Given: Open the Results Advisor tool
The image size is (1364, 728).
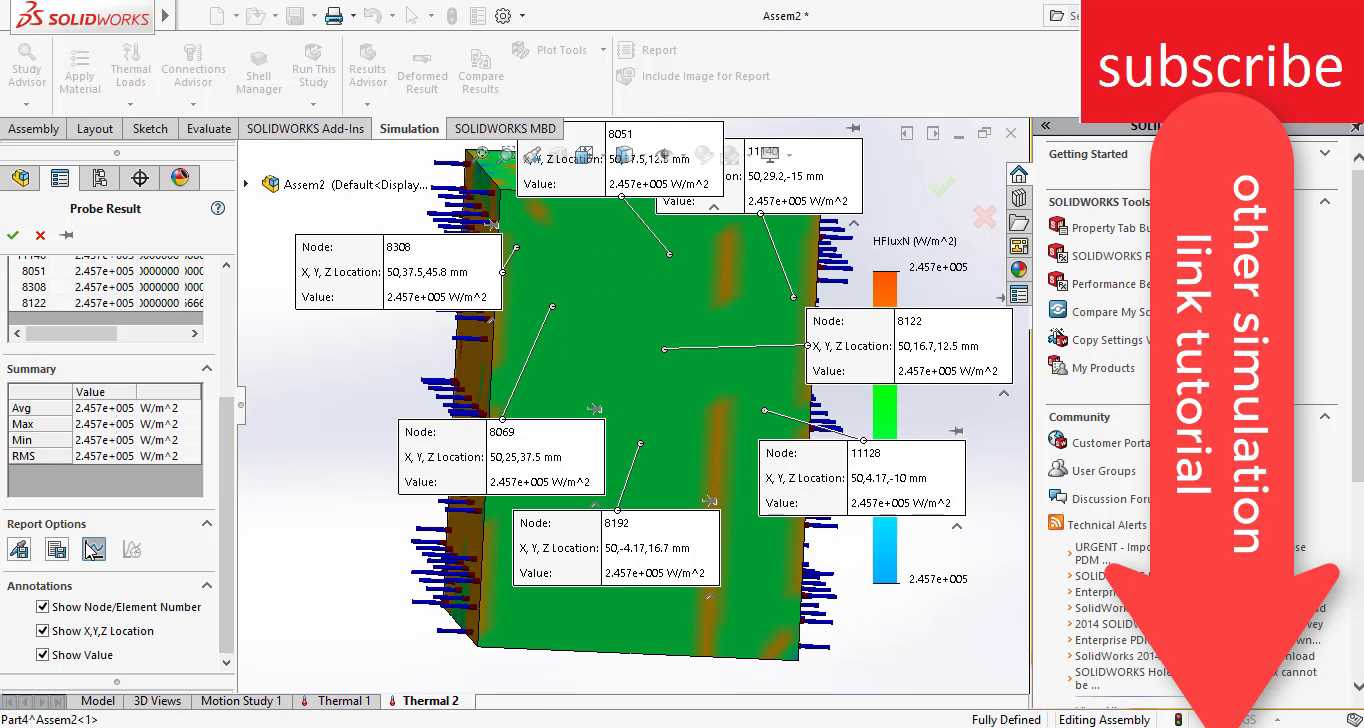Looking at the screenshot, I should tap(368, 65).
